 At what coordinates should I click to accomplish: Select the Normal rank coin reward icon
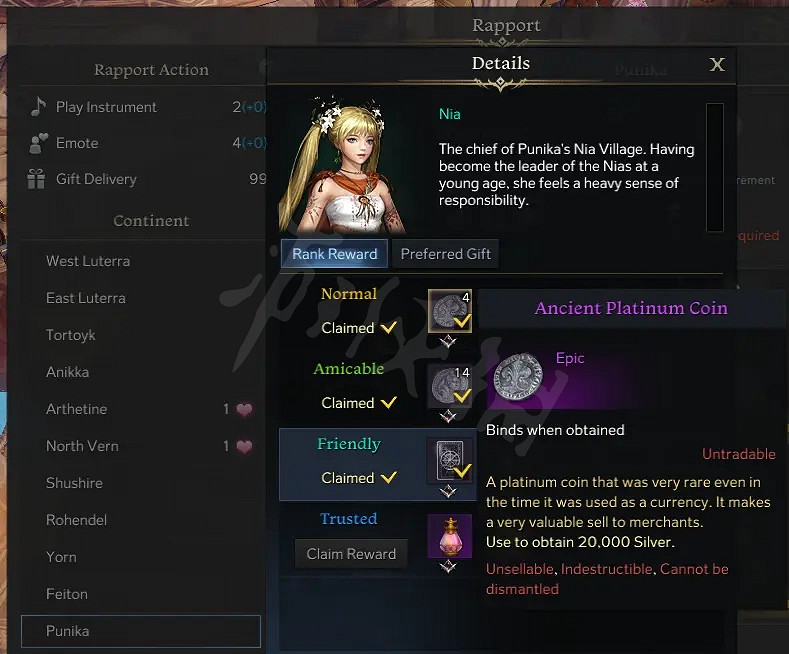[x=450, y=311]
